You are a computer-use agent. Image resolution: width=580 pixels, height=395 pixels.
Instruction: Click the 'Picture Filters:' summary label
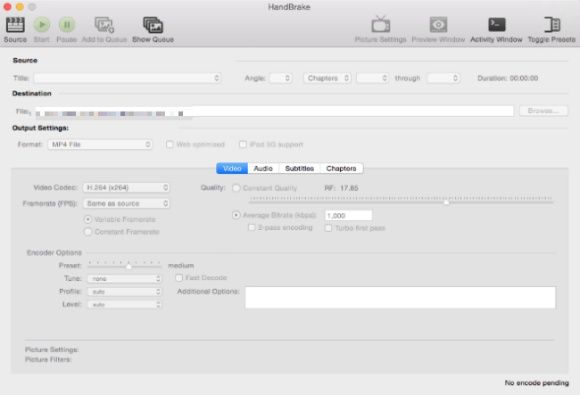click(48, 359)
